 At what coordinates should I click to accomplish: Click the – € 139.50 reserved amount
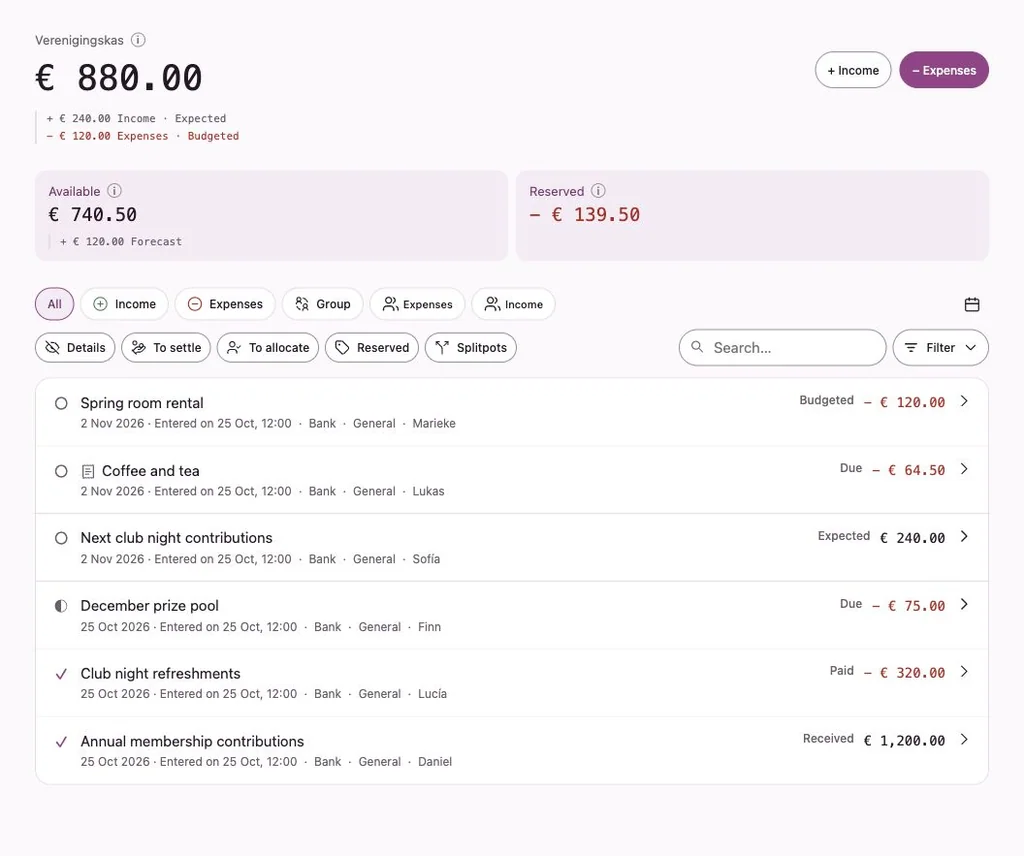point(584,214)
